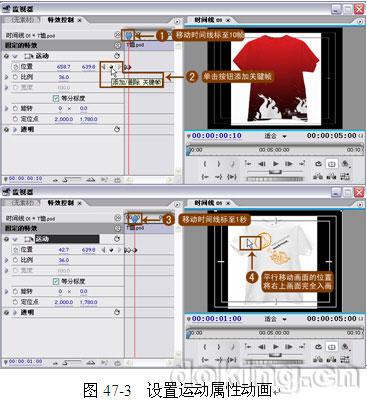The image size is (367, 403).
Task: Click the blue 00:00:00:10 timecode above the time ruler
Action: pyautogui.click(x=217, y=136)
